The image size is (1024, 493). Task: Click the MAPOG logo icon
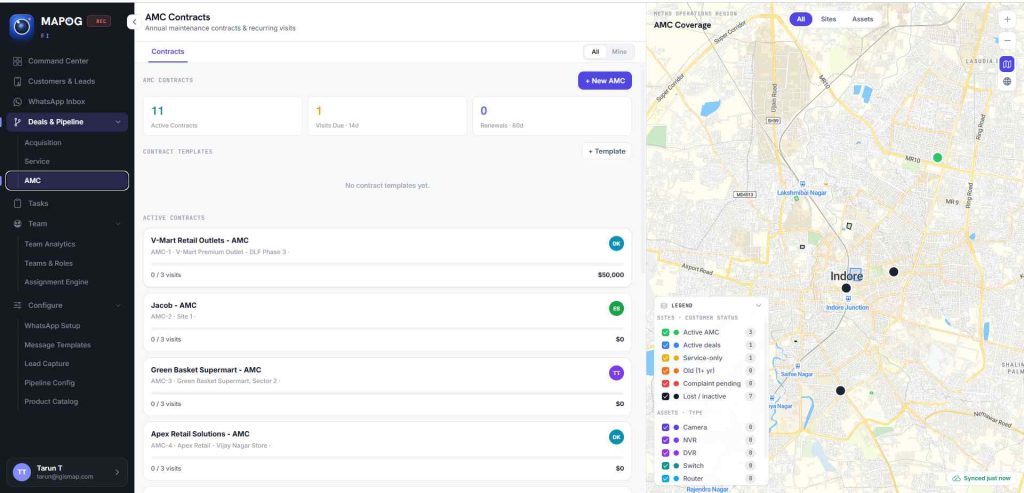[x=22, y=27]
